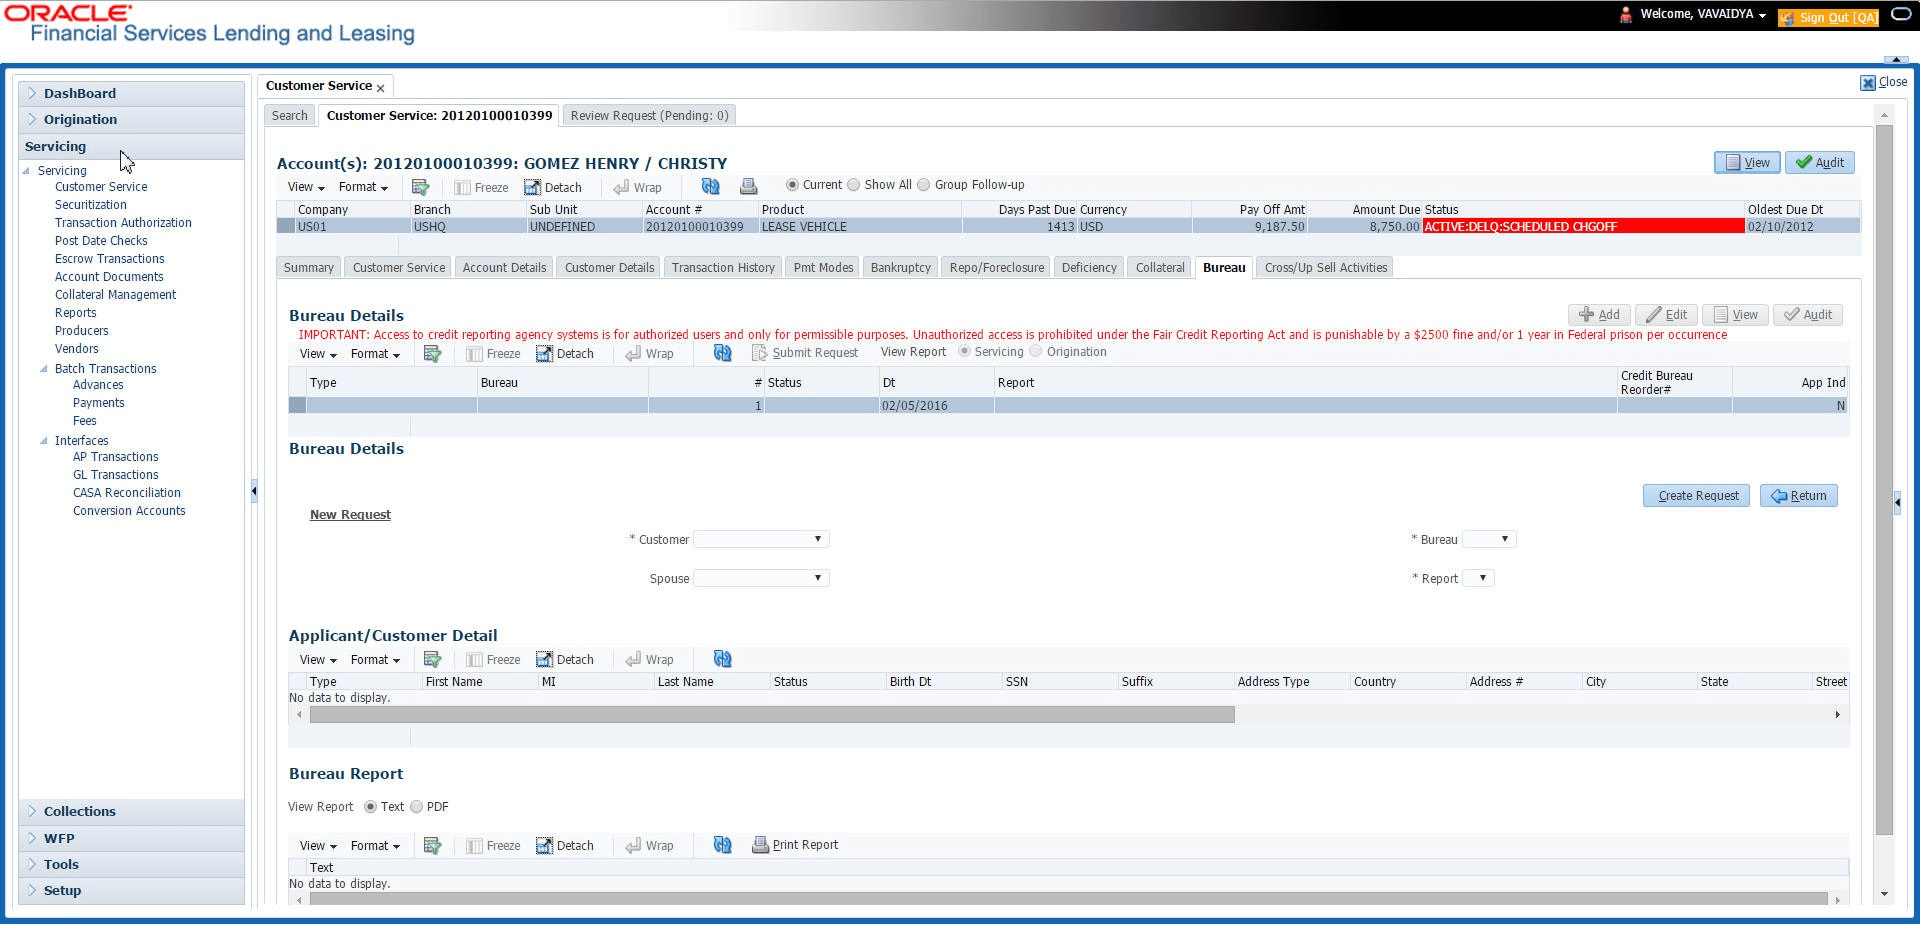Choose Text for Bureau Report view
This screenshot has width=1920, height=925.
tap(370, 807)
